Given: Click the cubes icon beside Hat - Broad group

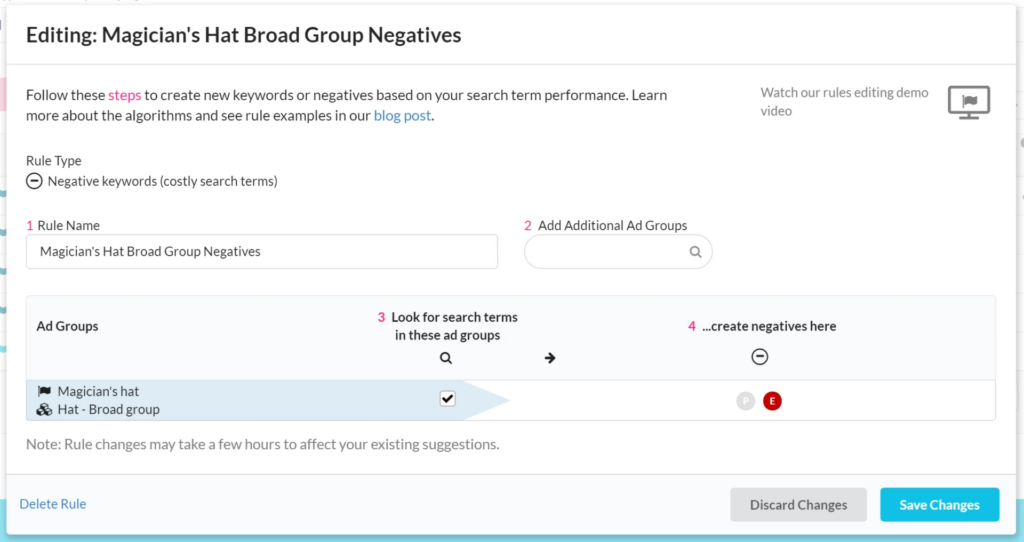Looking at the screenshot, I should 44,409.
